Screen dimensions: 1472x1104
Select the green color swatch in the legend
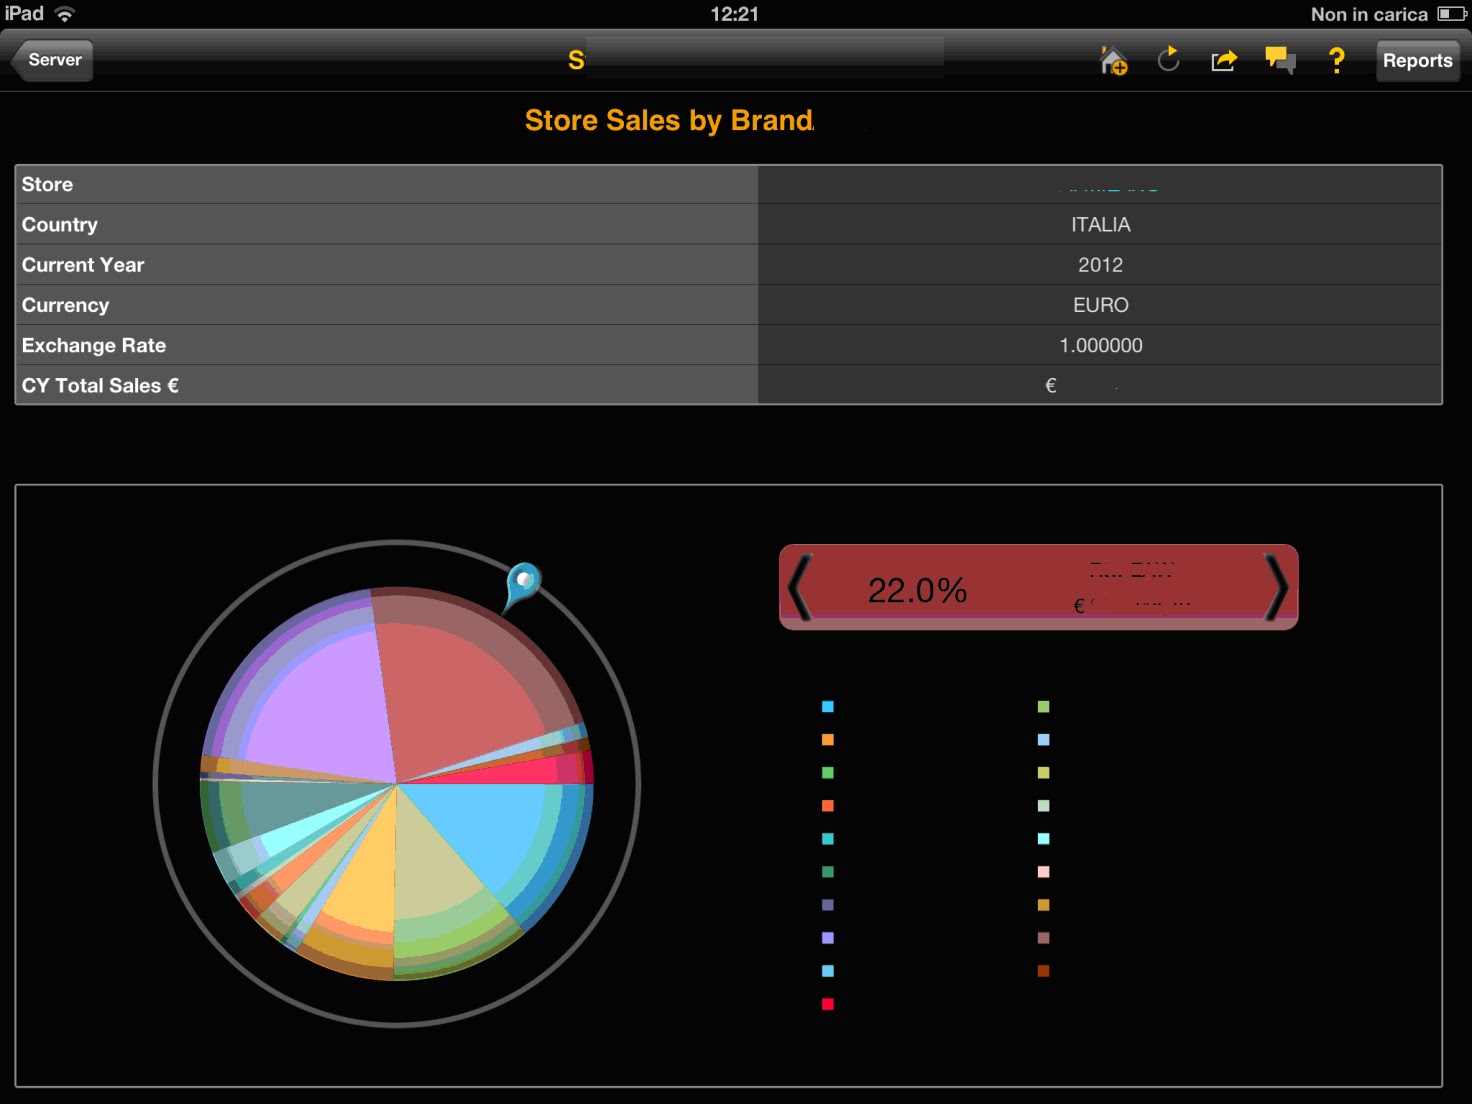(x=827, y=772)
